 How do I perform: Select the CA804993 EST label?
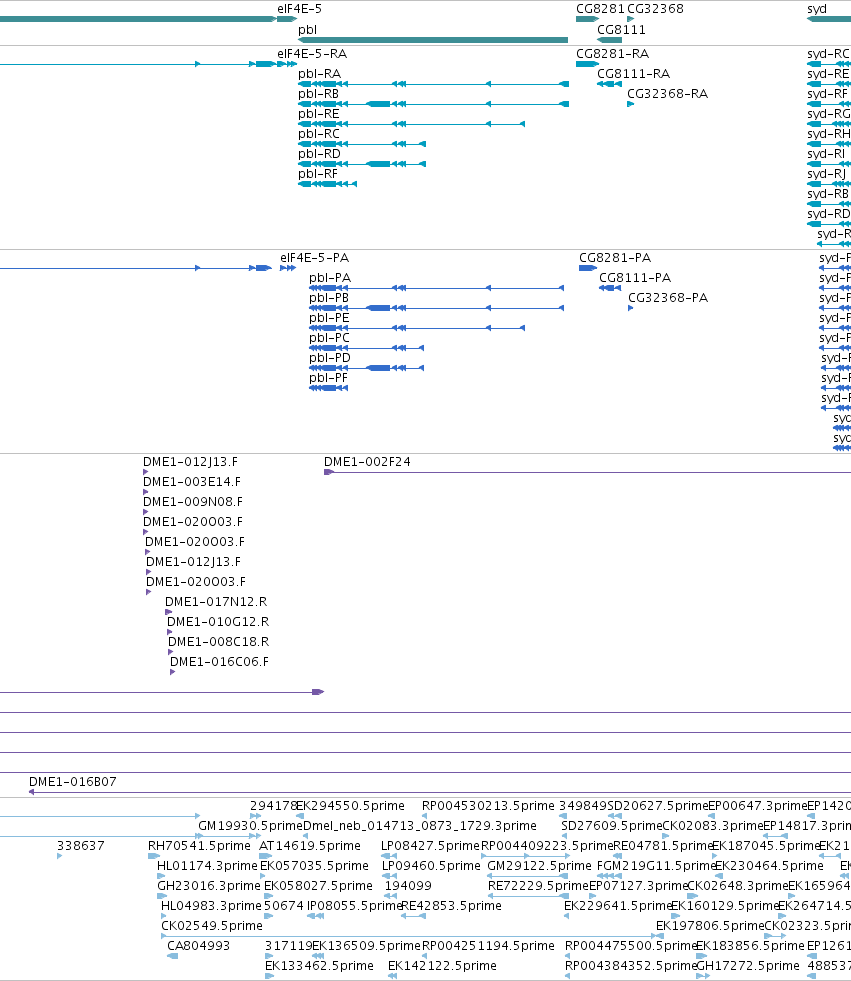click(x=198, y=946)
